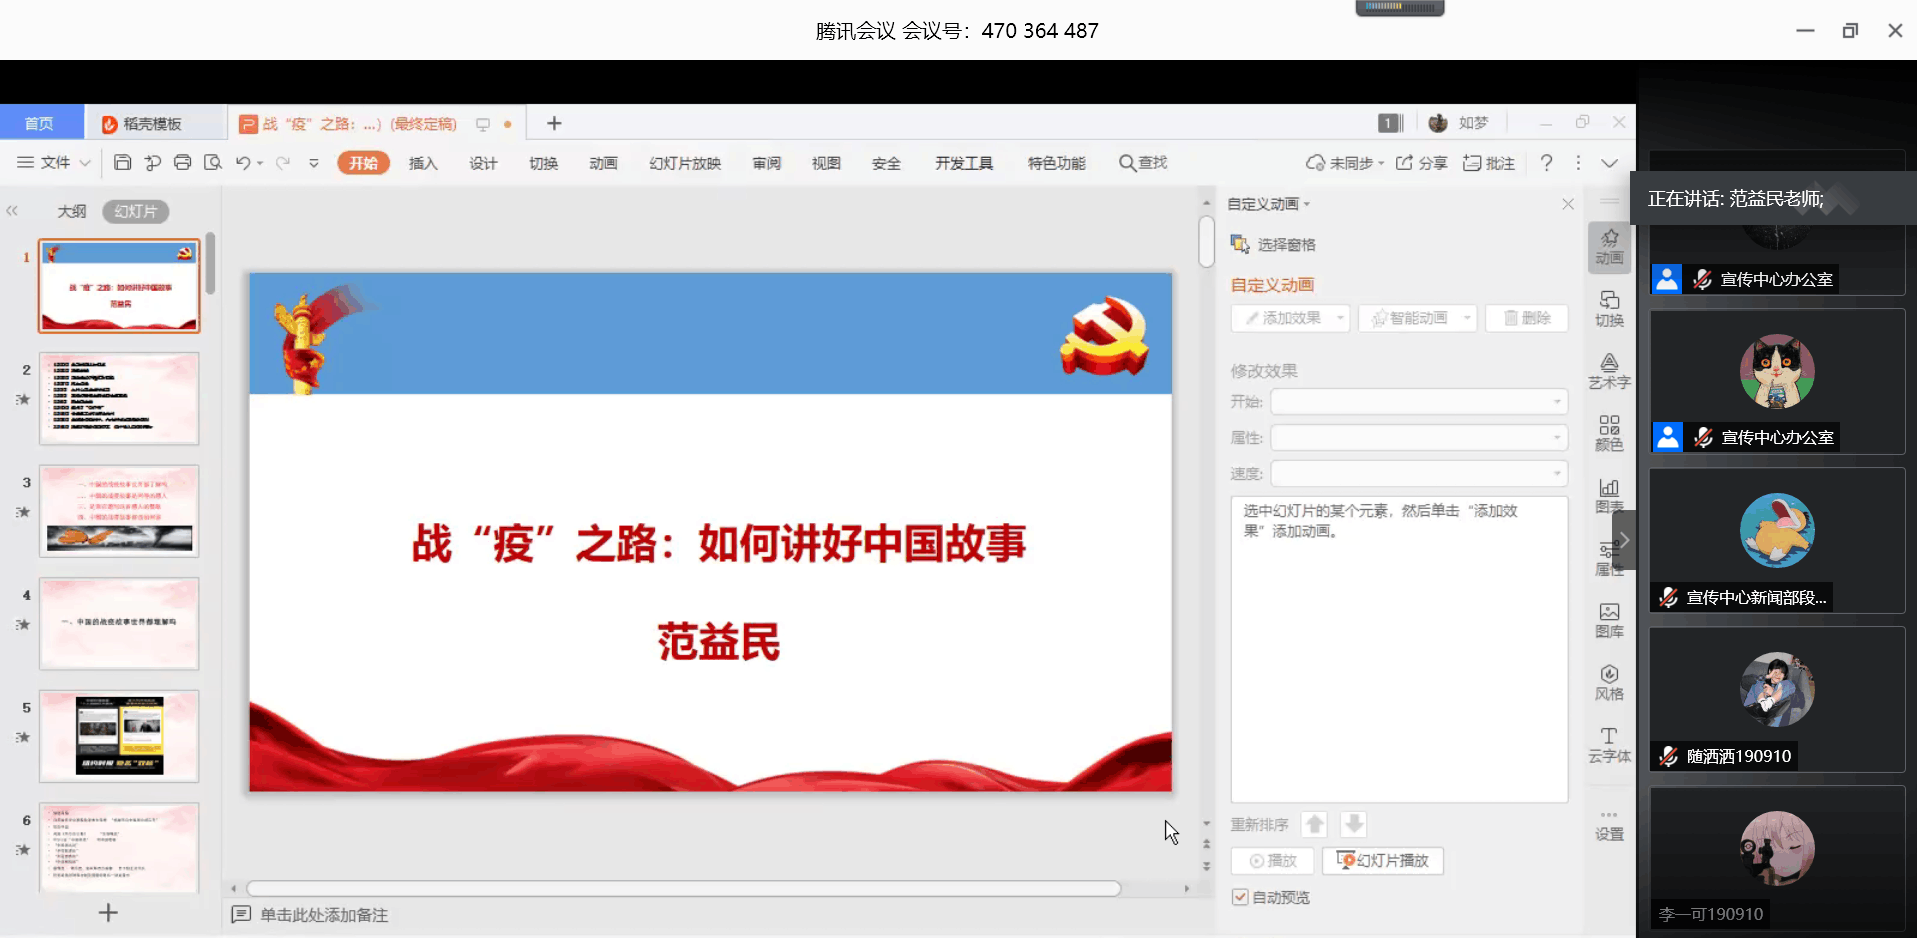
Task: Click the save icon in toolbar
Action: [x=122, y=162]
